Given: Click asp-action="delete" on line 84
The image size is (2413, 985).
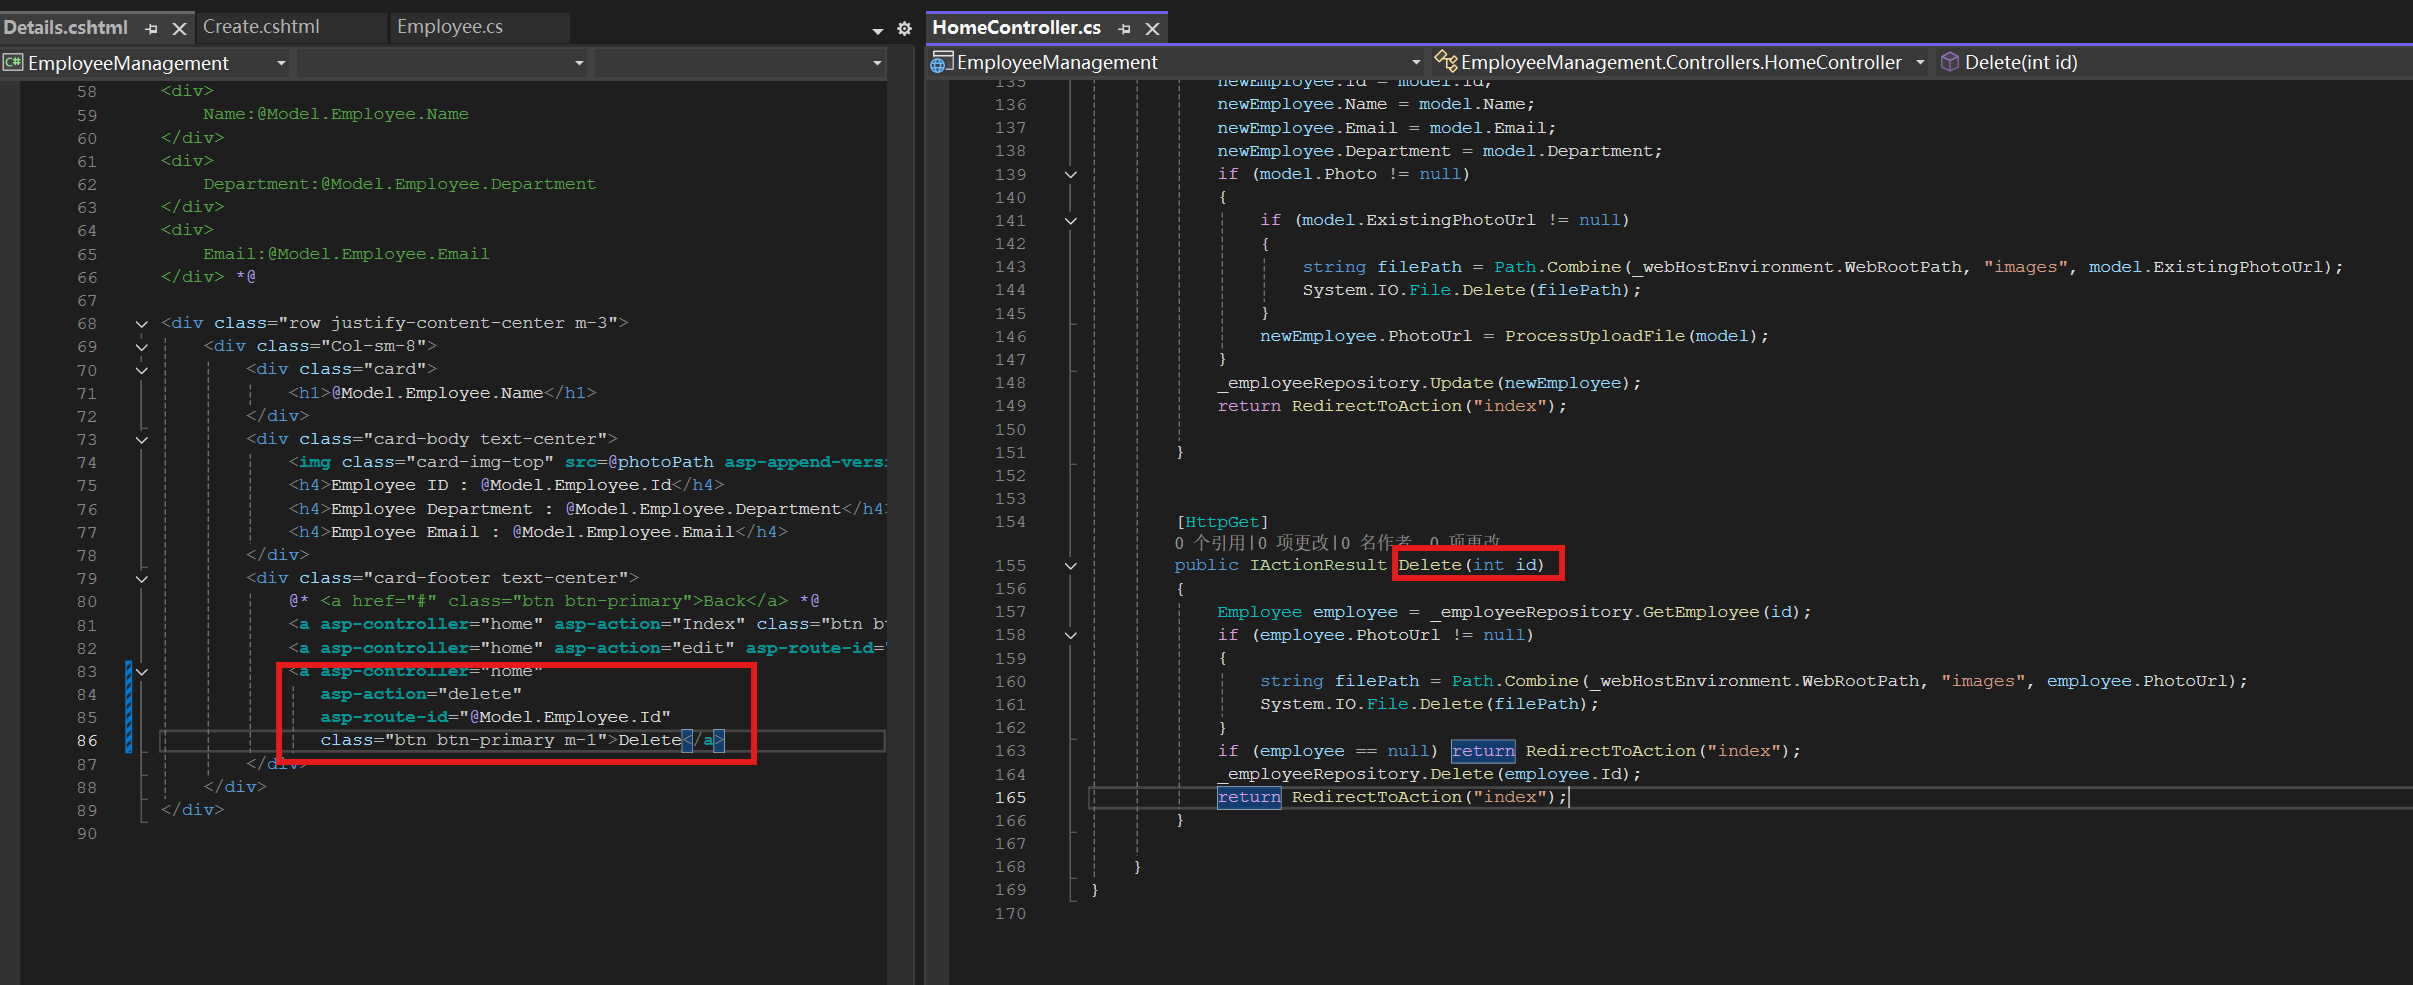Looking at the screenshot, I should [x=421, y=694].
